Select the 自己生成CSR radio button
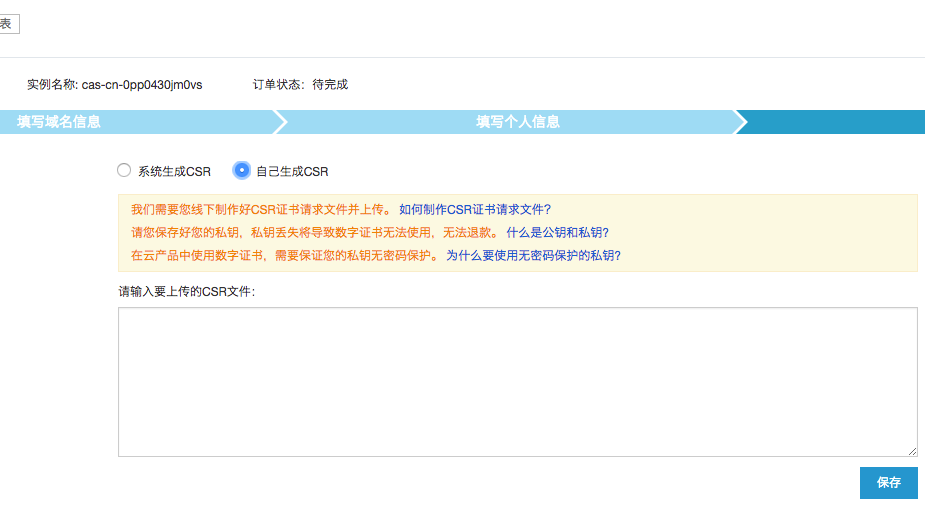This screenshot has height=512, width=925. [241, 171]
